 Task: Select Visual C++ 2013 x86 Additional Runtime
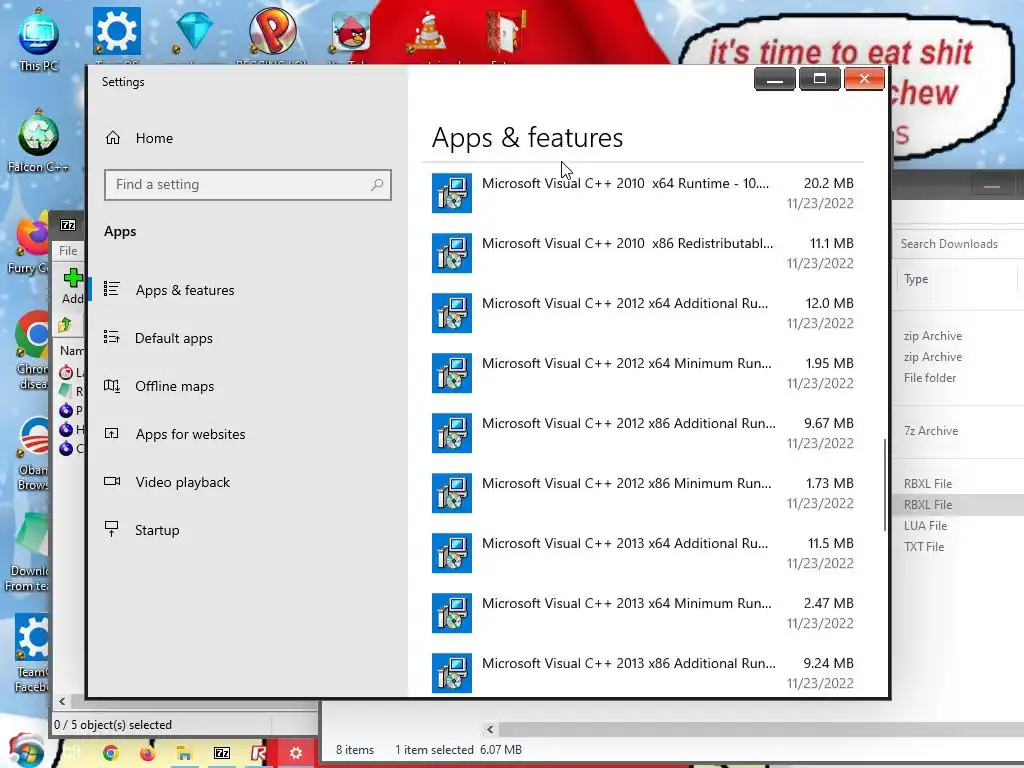click(x=643, y=673)
